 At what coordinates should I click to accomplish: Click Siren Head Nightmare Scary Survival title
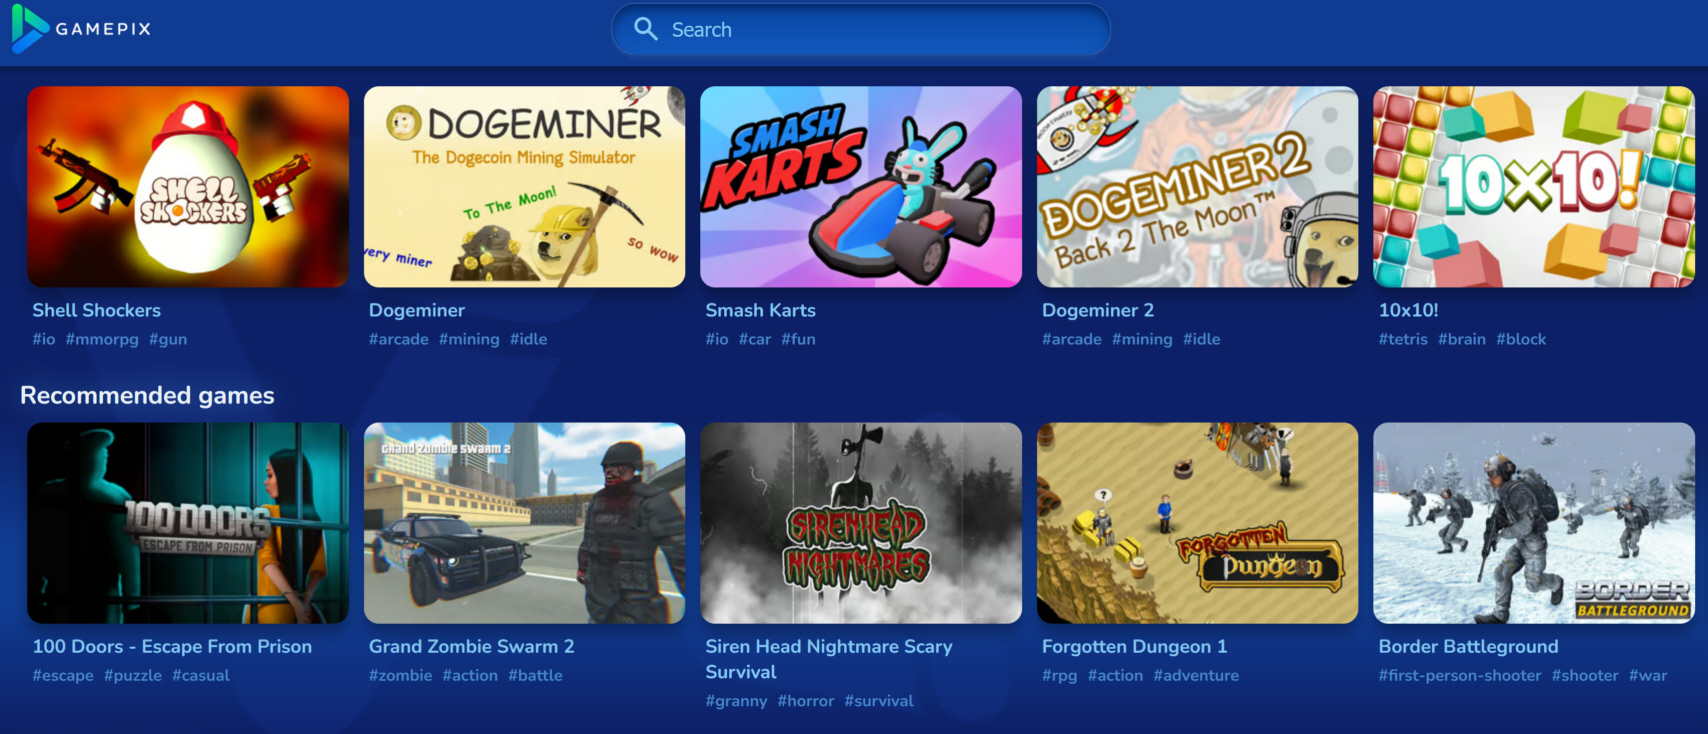point(829,659)
